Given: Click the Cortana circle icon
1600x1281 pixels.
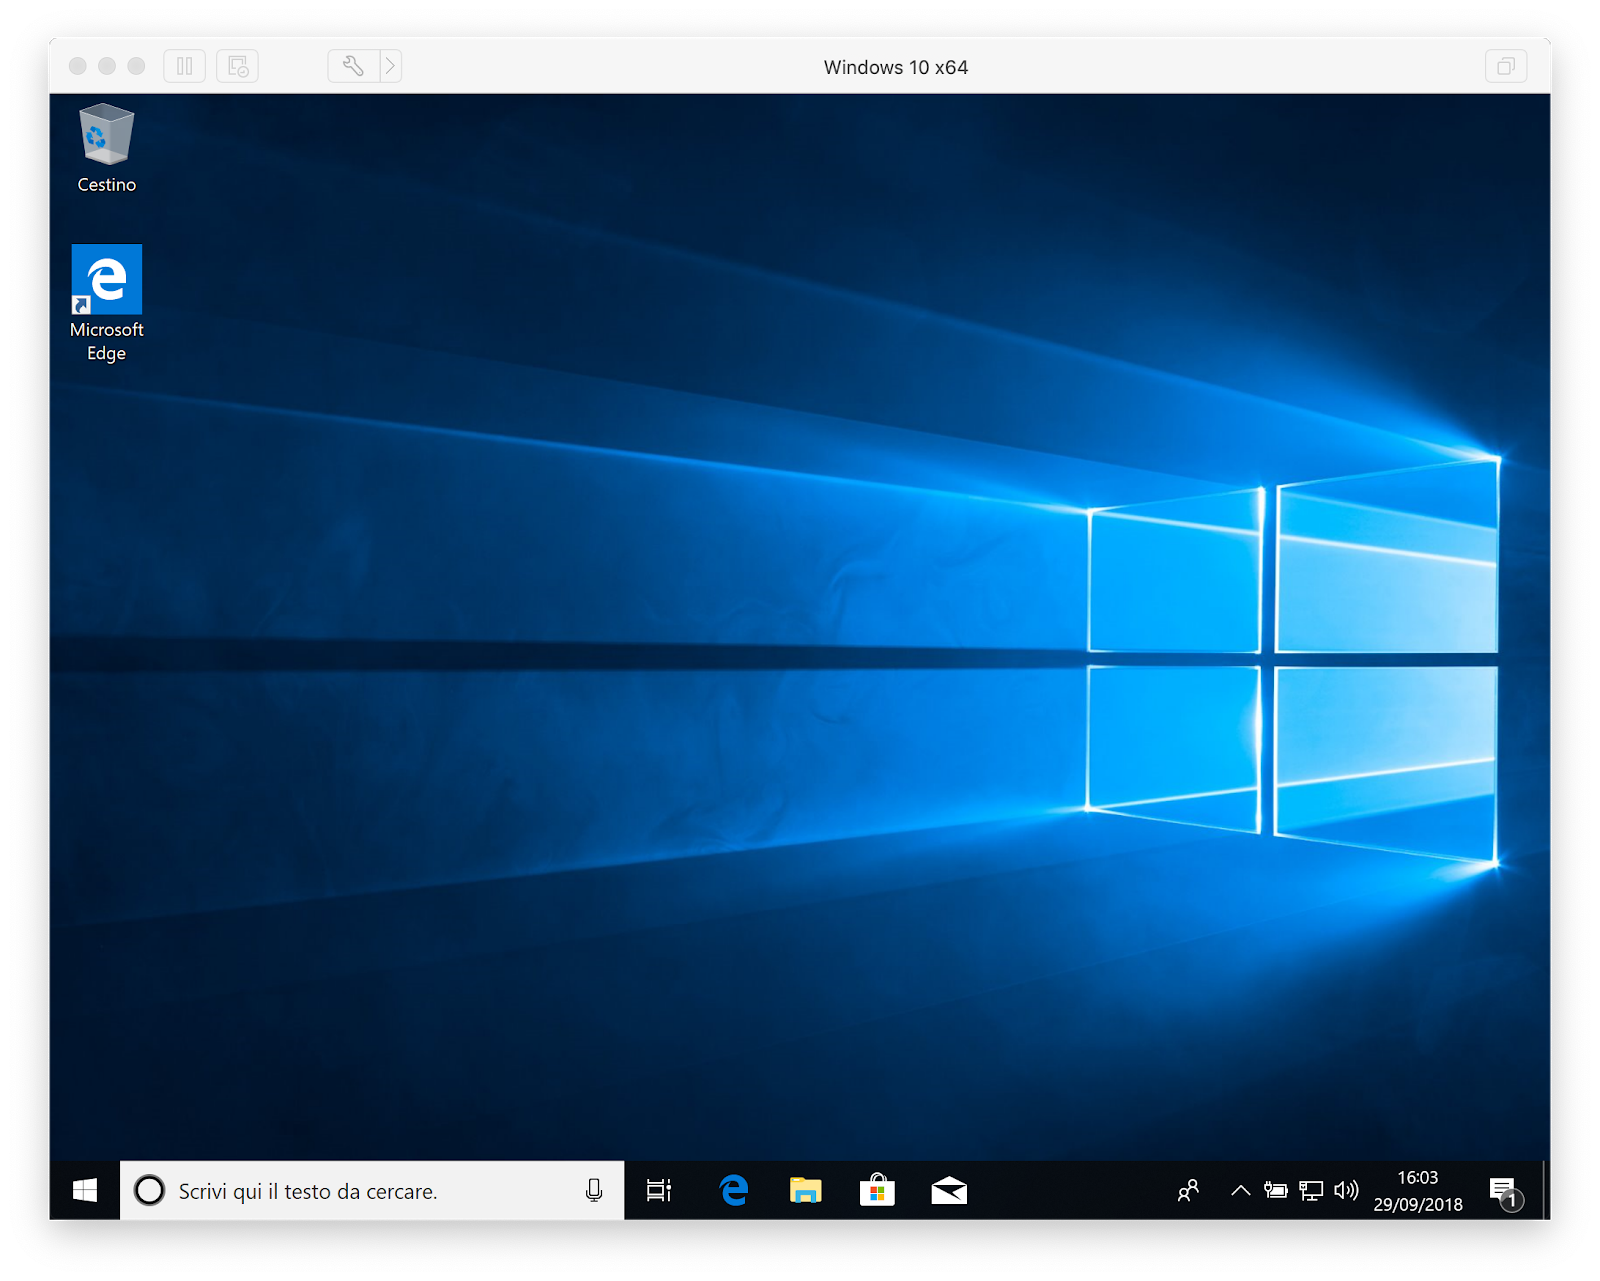Looking at the screenshot, I should (150, 1190).
